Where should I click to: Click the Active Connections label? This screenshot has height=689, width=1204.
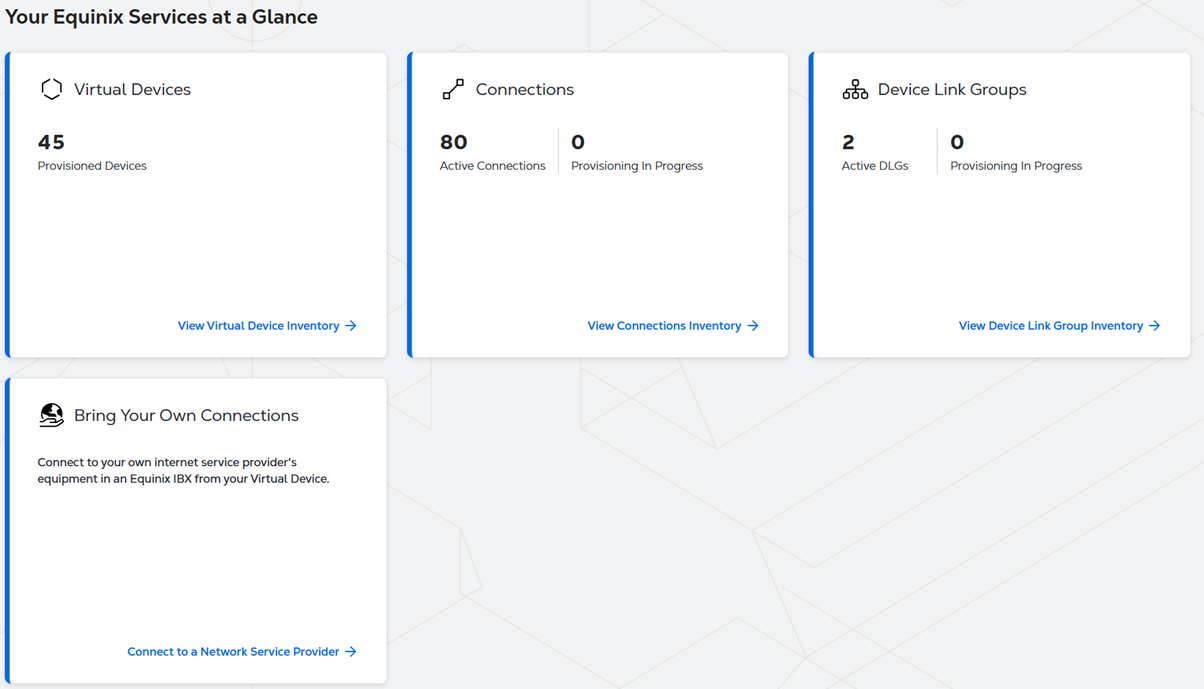493,166
